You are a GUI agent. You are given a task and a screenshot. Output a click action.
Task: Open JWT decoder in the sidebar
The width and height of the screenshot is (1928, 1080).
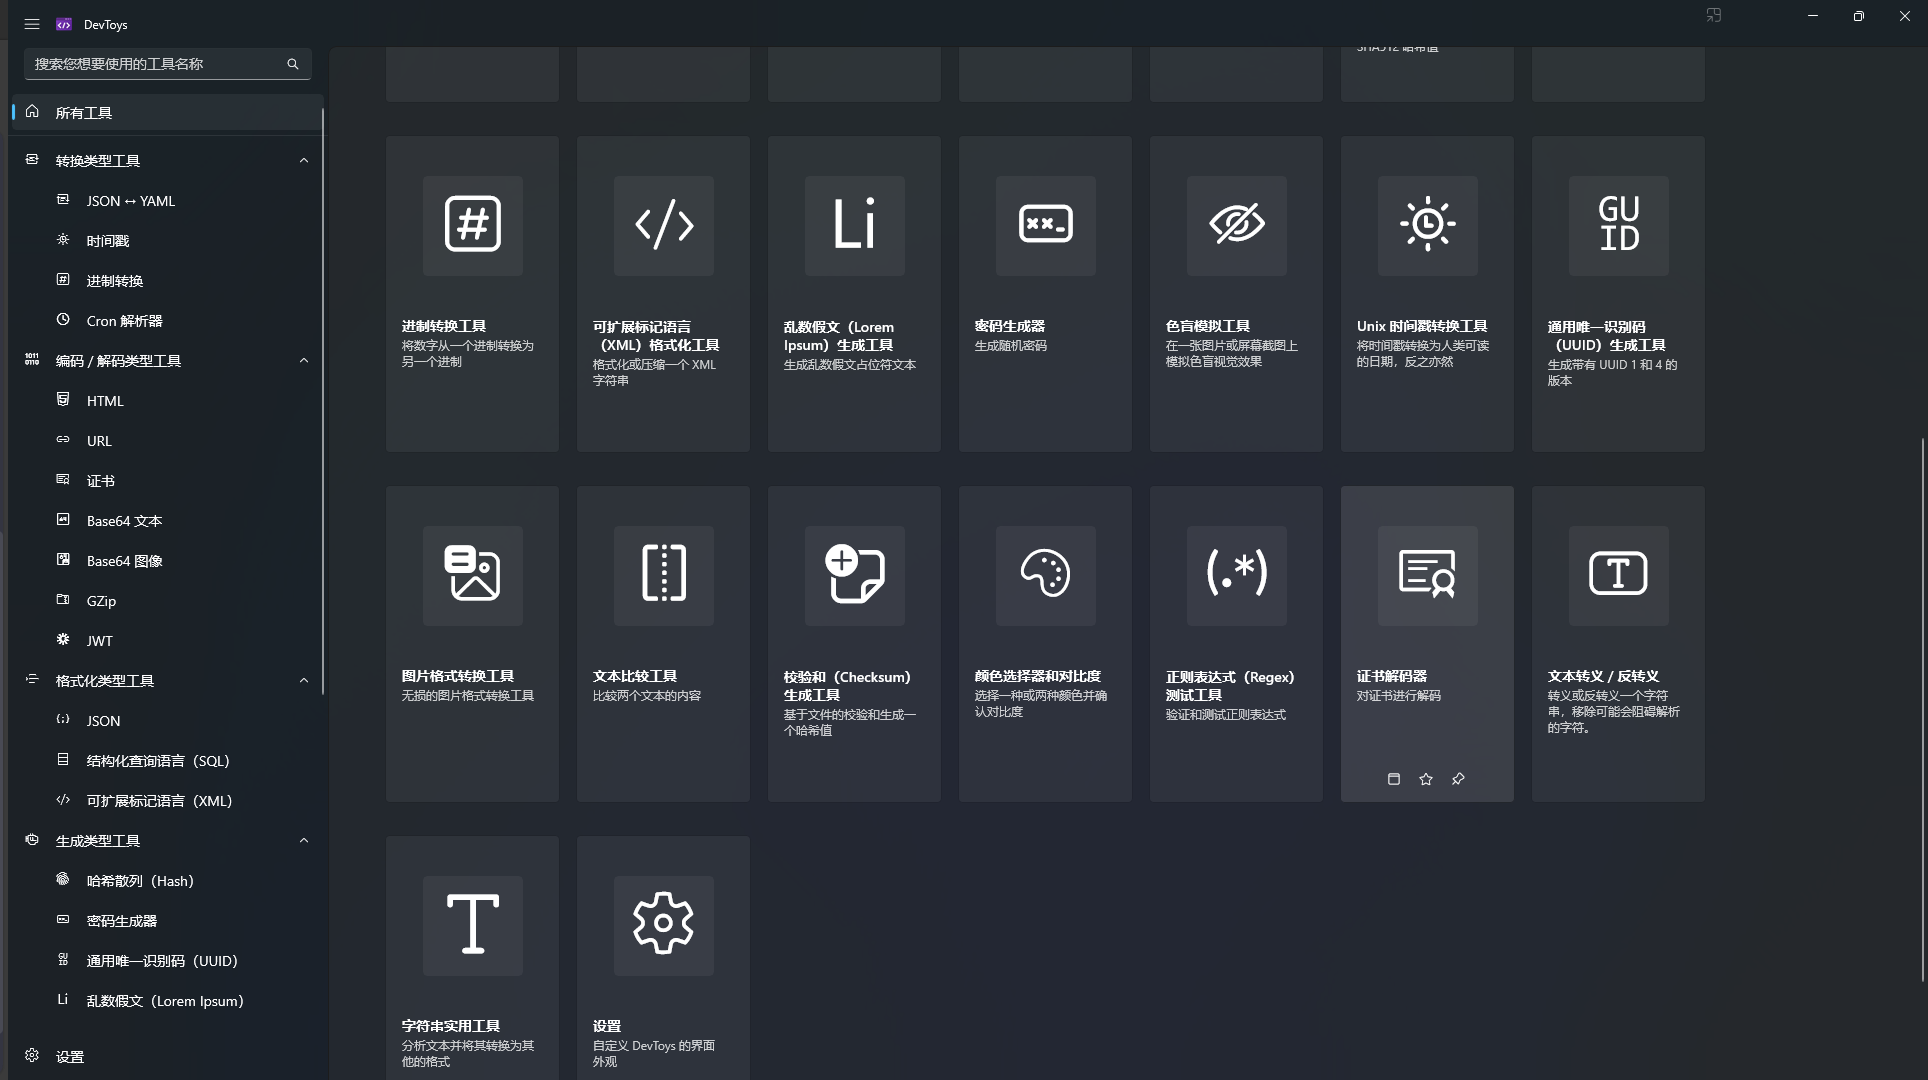pyautogui.click(x=167, y=641)
